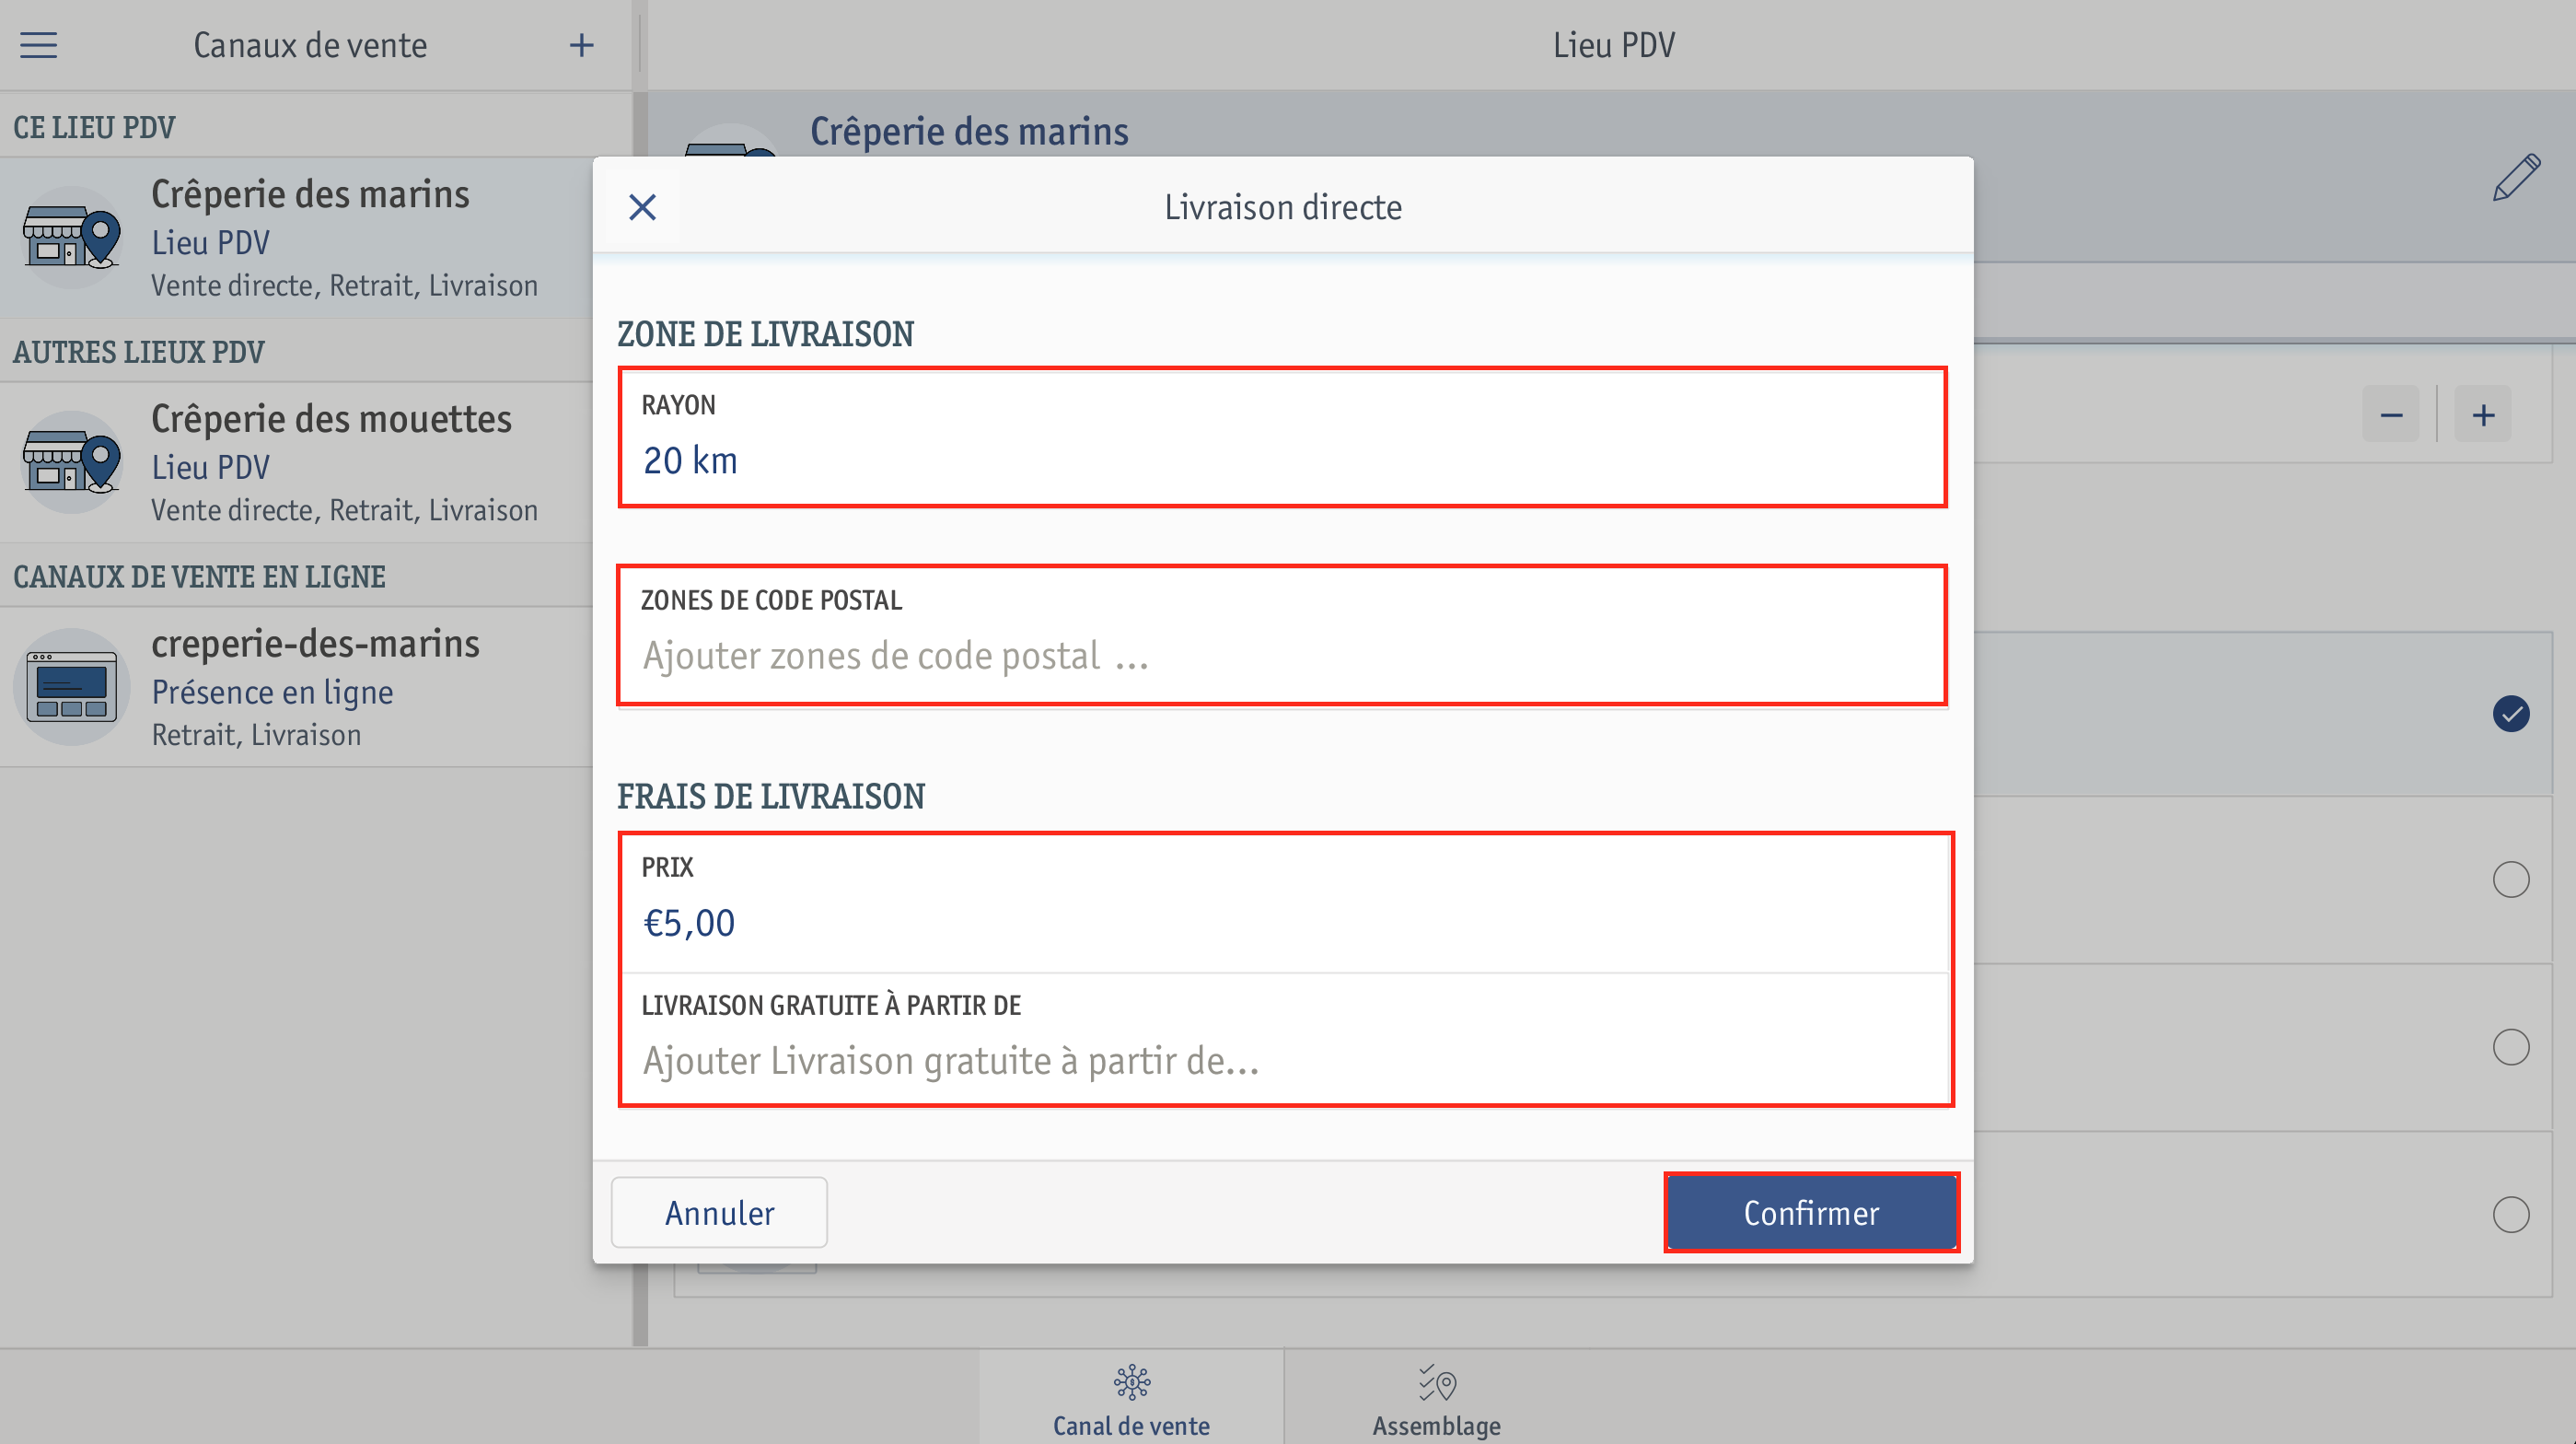The height and width of the screenshot is (1444, 2576).
Task: Select the last unchecked radio button
Action: tap(2511, 1215)
